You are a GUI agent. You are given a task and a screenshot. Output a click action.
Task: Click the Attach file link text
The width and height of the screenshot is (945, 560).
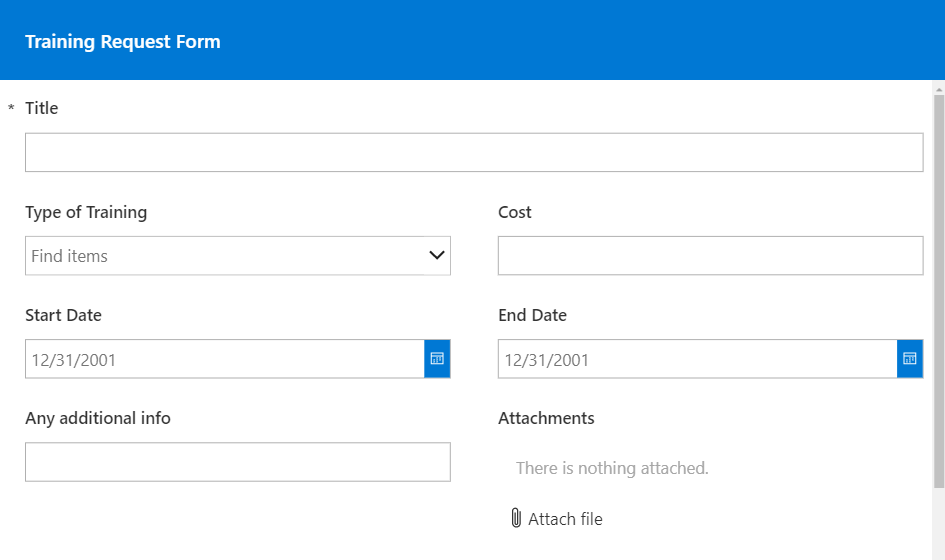[x=565, y=519]
